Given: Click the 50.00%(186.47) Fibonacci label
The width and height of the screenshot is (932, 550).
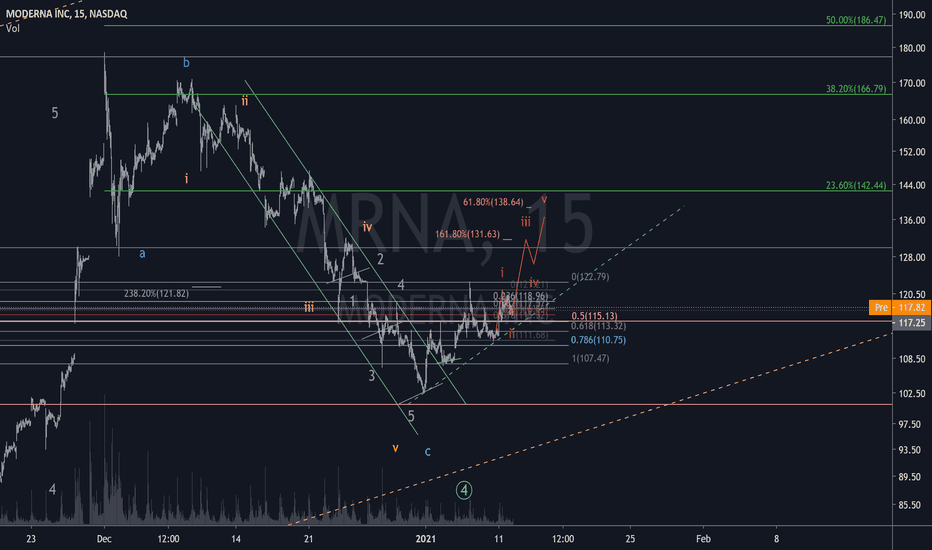Looking at the screenshot, I should pyautogui.click(x=855, y=20).
